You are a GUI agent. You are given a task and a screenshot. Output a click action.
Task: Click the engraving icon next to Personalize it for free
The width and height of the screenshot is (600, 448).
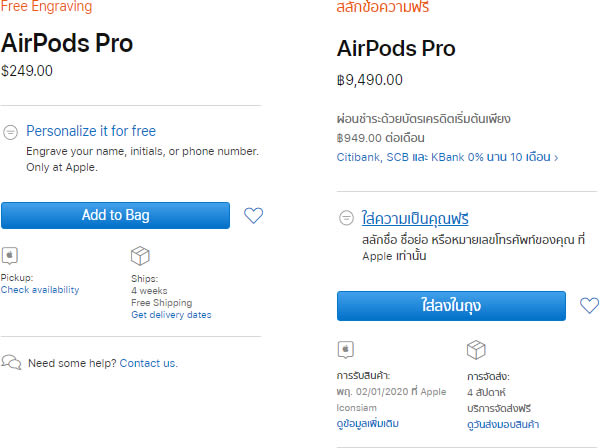(x=11, y=131)
